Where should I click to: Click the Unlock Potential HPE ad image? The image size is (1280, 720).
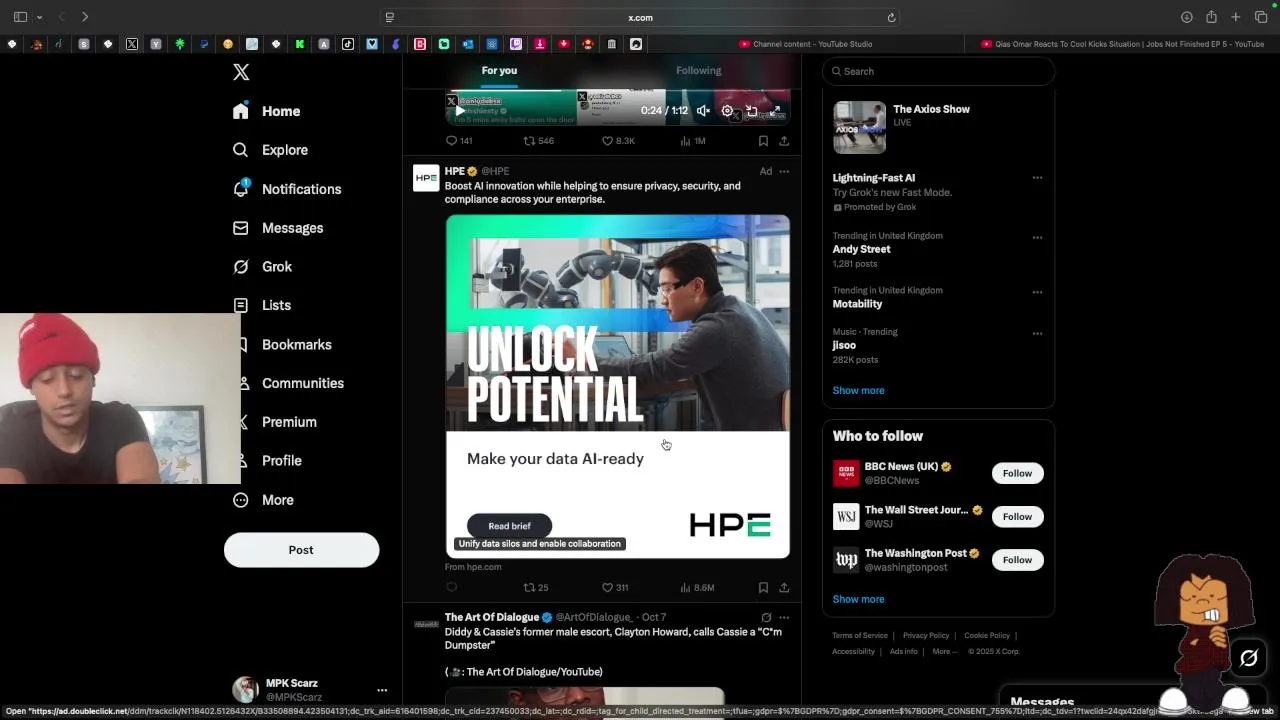pyautogui.click(x=618, y=323)
